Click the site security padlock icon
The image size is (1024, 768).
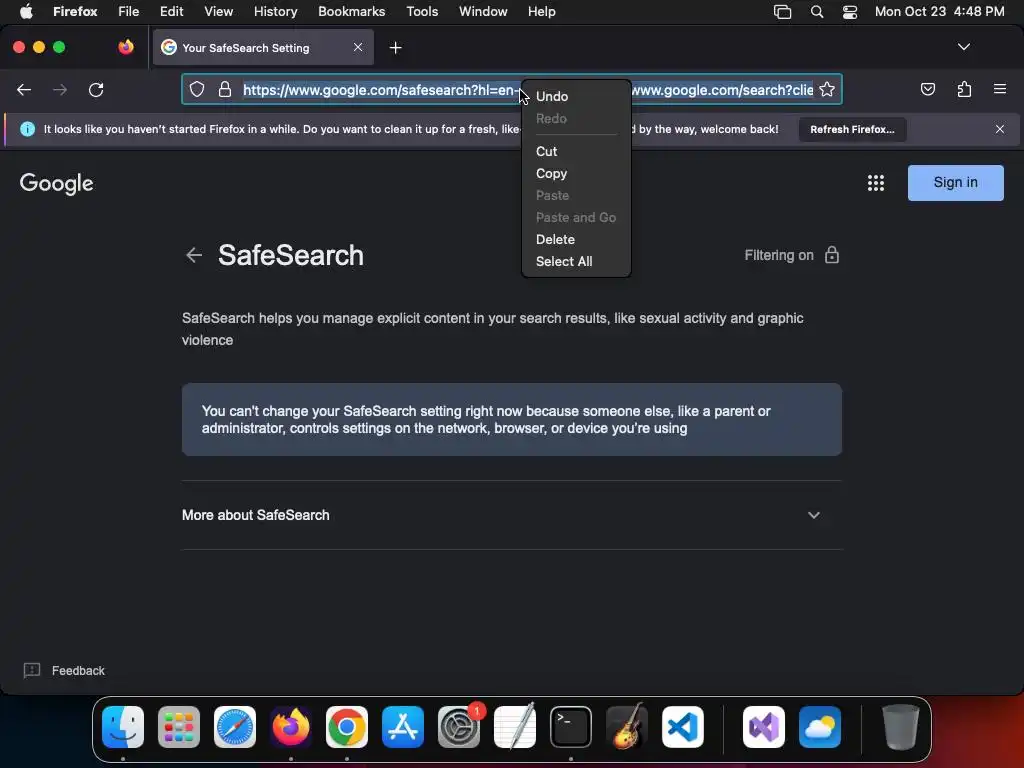(x=225, y=89)
